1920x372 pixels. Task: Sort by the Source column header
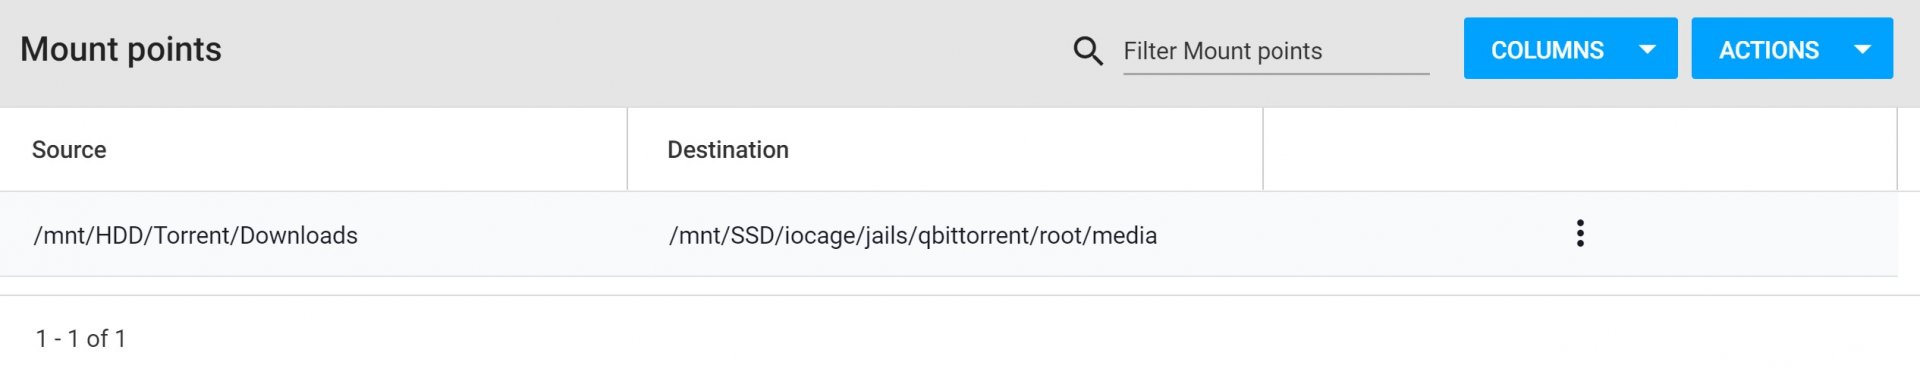click(x=69, y=150)
